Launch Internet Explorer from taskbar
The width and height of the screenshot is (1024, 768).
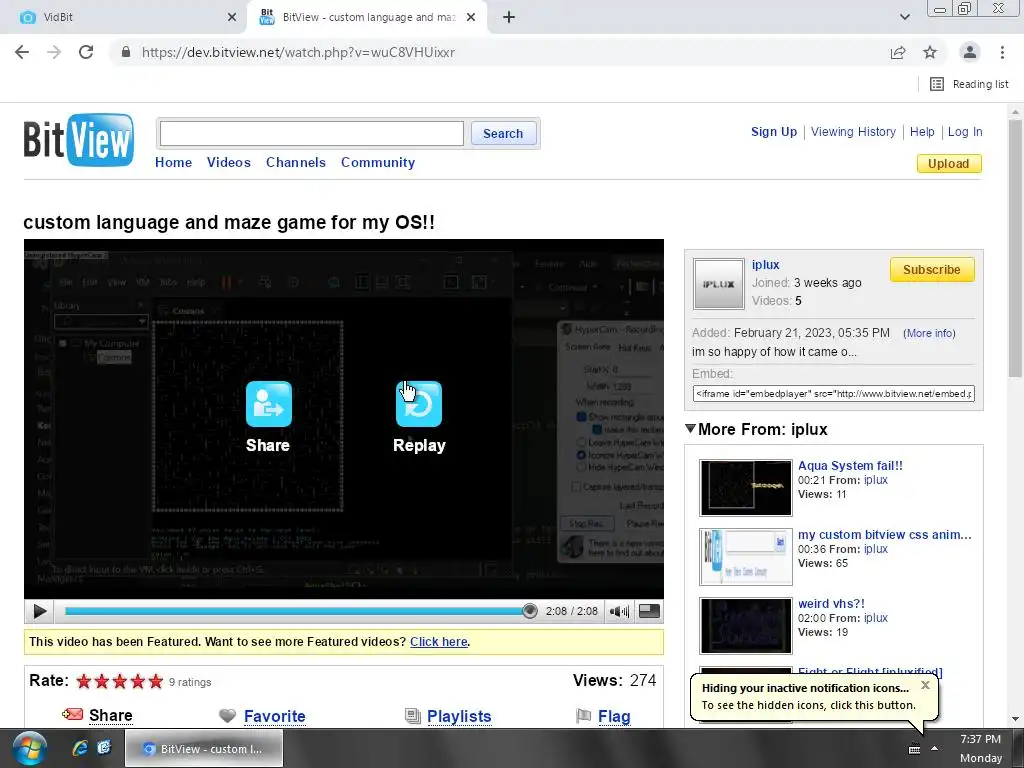(80, 748)
